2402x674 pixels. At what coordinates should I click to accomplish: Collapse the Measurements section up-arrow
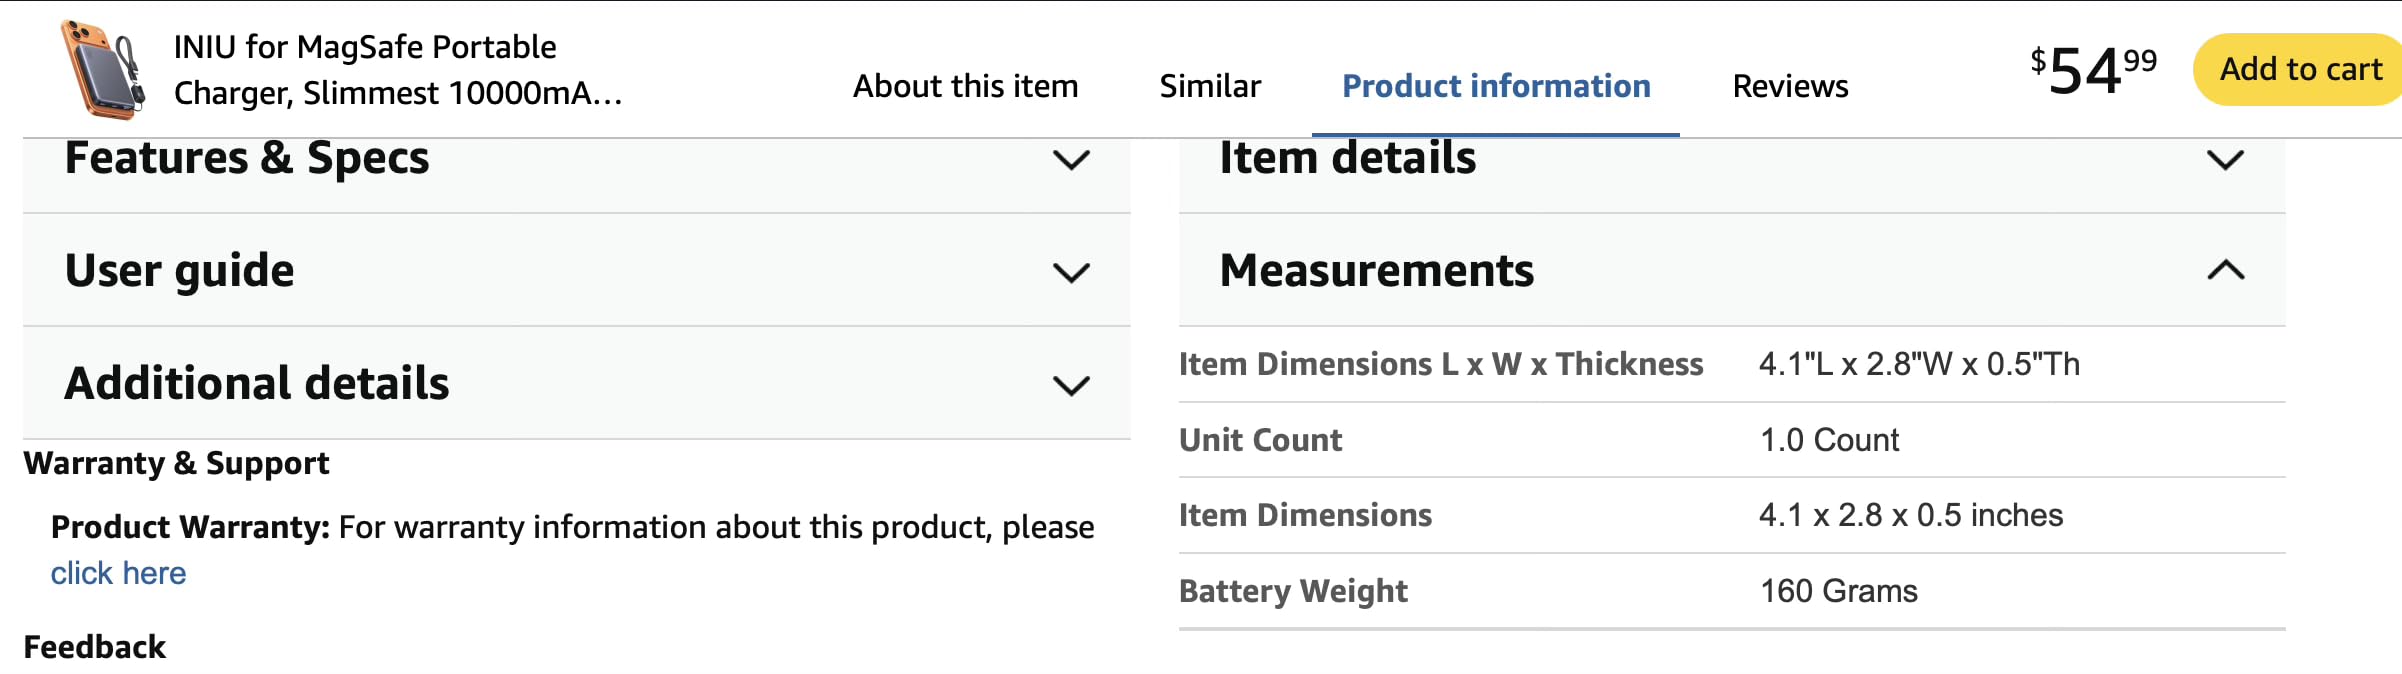2225,270
